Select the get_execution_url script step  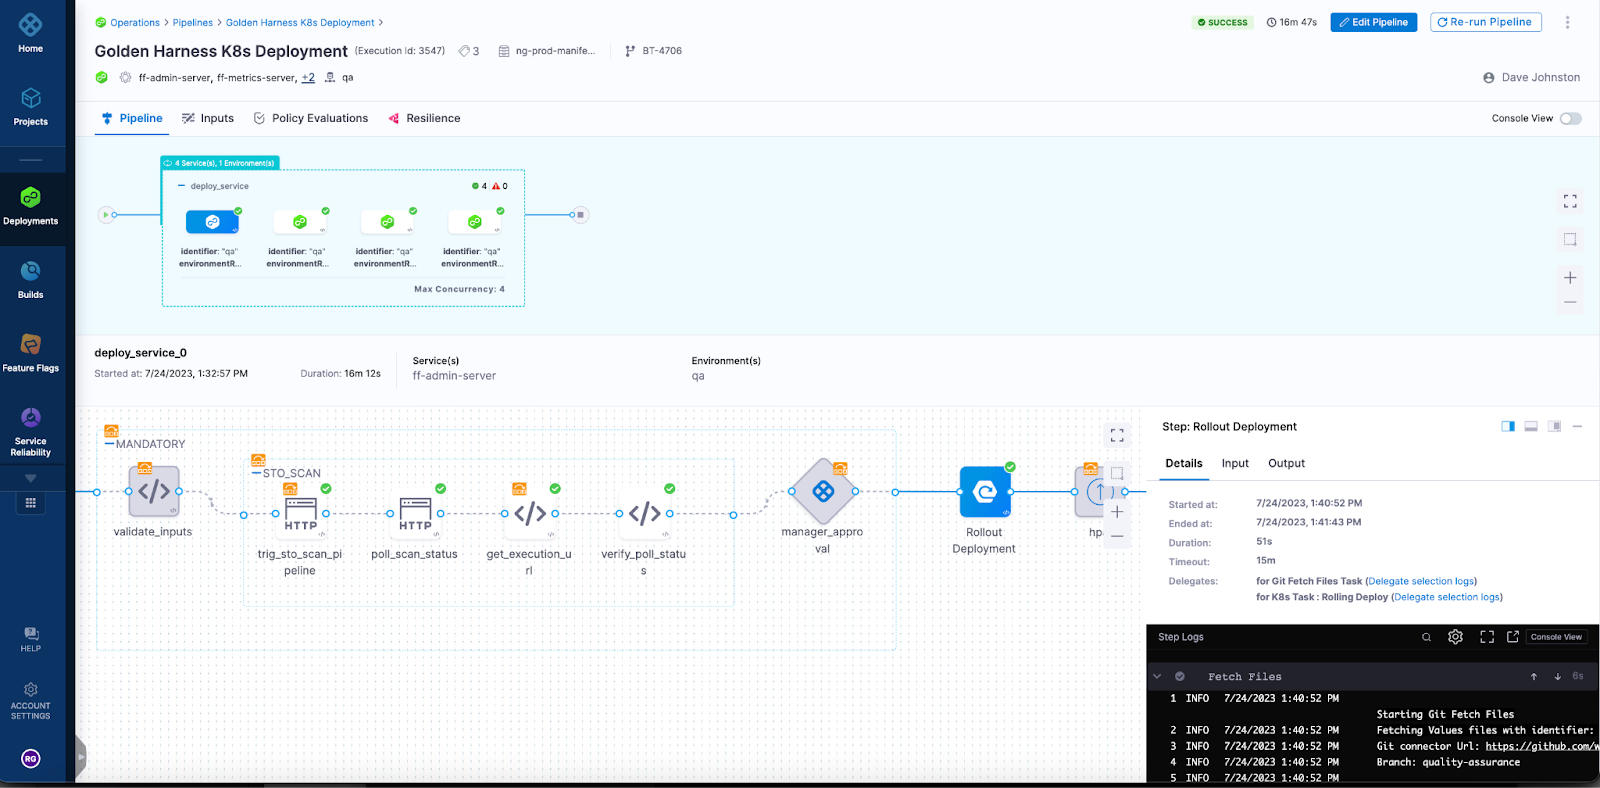(530, 513)
